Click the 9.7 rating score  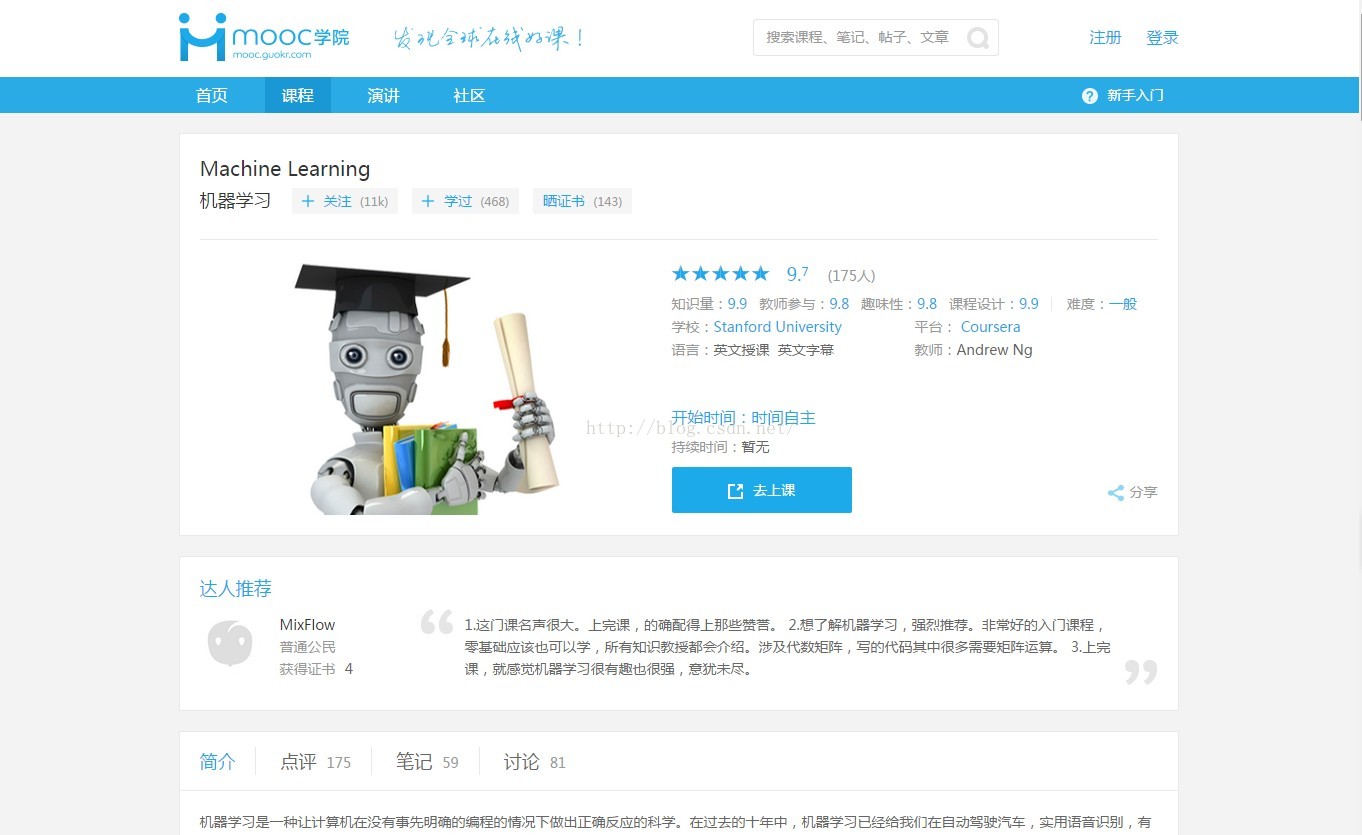click(798, 274)
